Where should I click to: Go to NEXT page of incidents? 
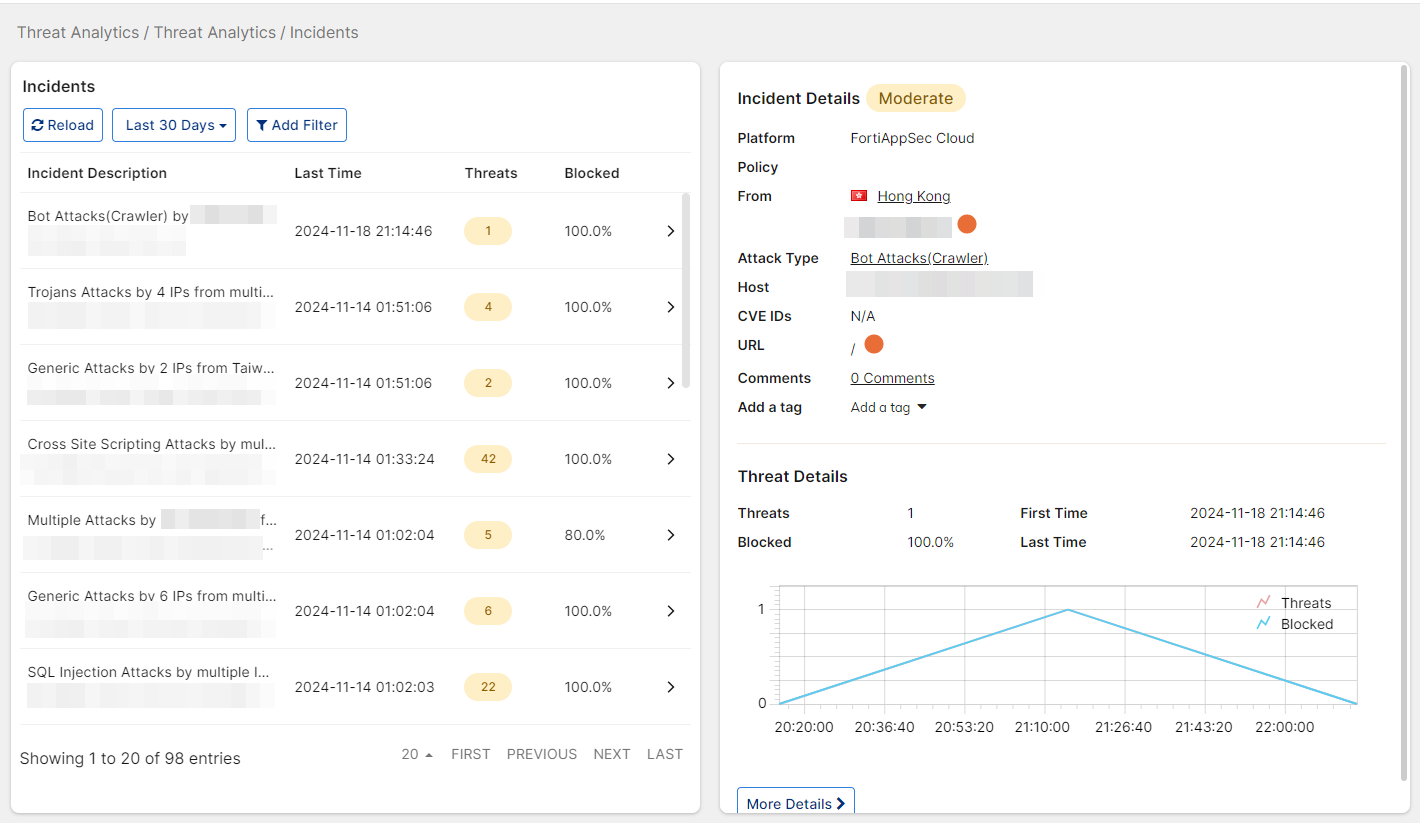(x=611, y=754)
